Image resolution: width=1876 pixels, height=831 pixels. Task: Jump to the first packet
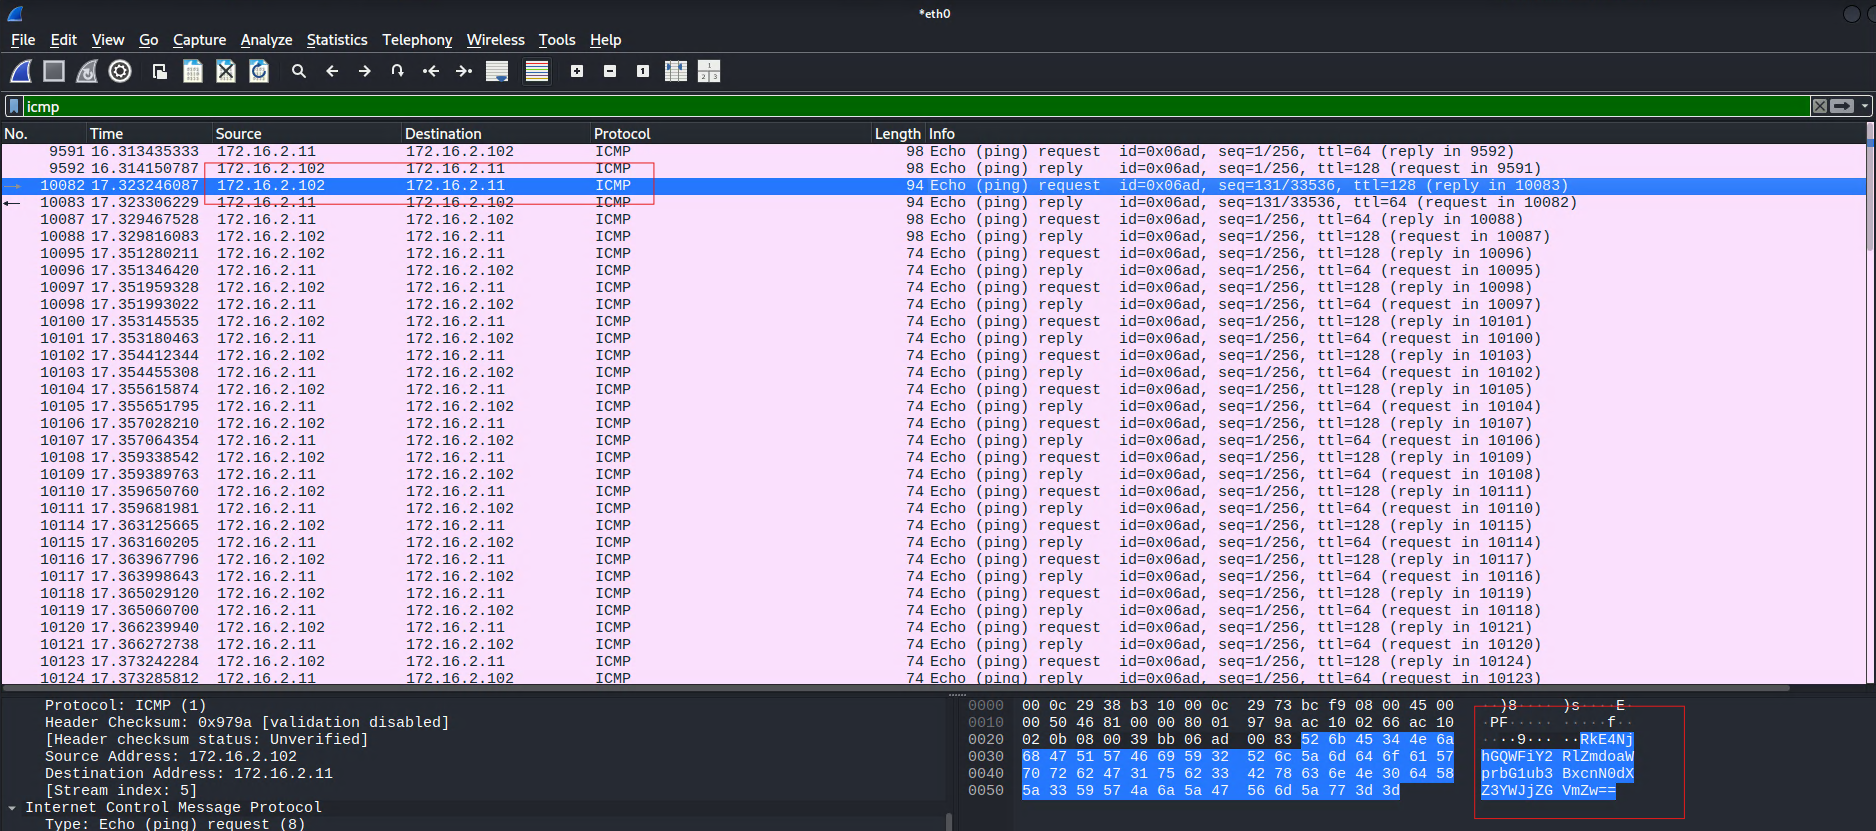click(x=431, y=71)
